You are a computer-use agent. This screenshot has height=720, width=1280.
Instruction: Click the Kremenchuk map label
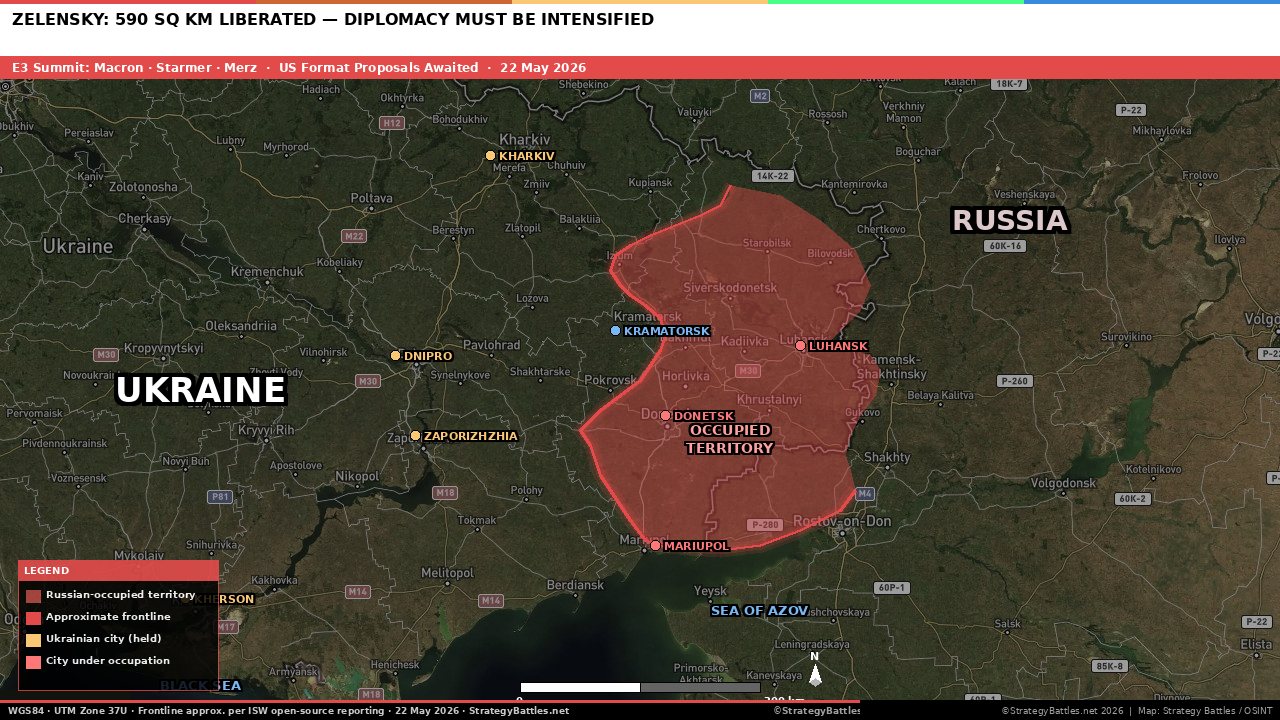coord(267,272)
